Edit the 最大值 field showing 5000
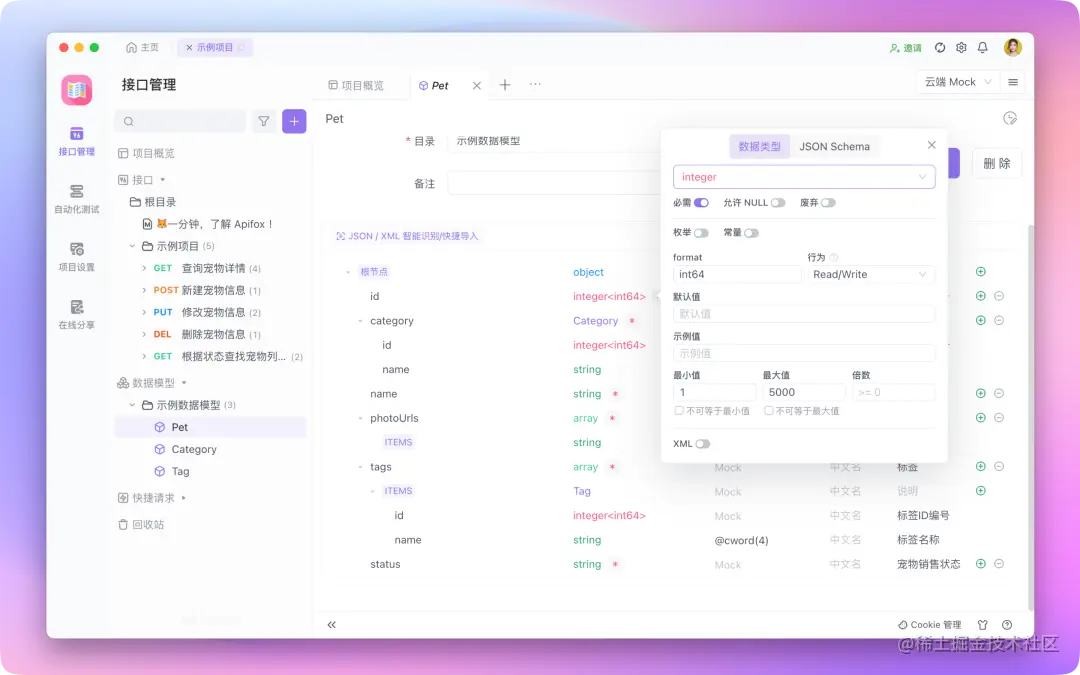Screen dimensions: 1080x675 (803, 392)
